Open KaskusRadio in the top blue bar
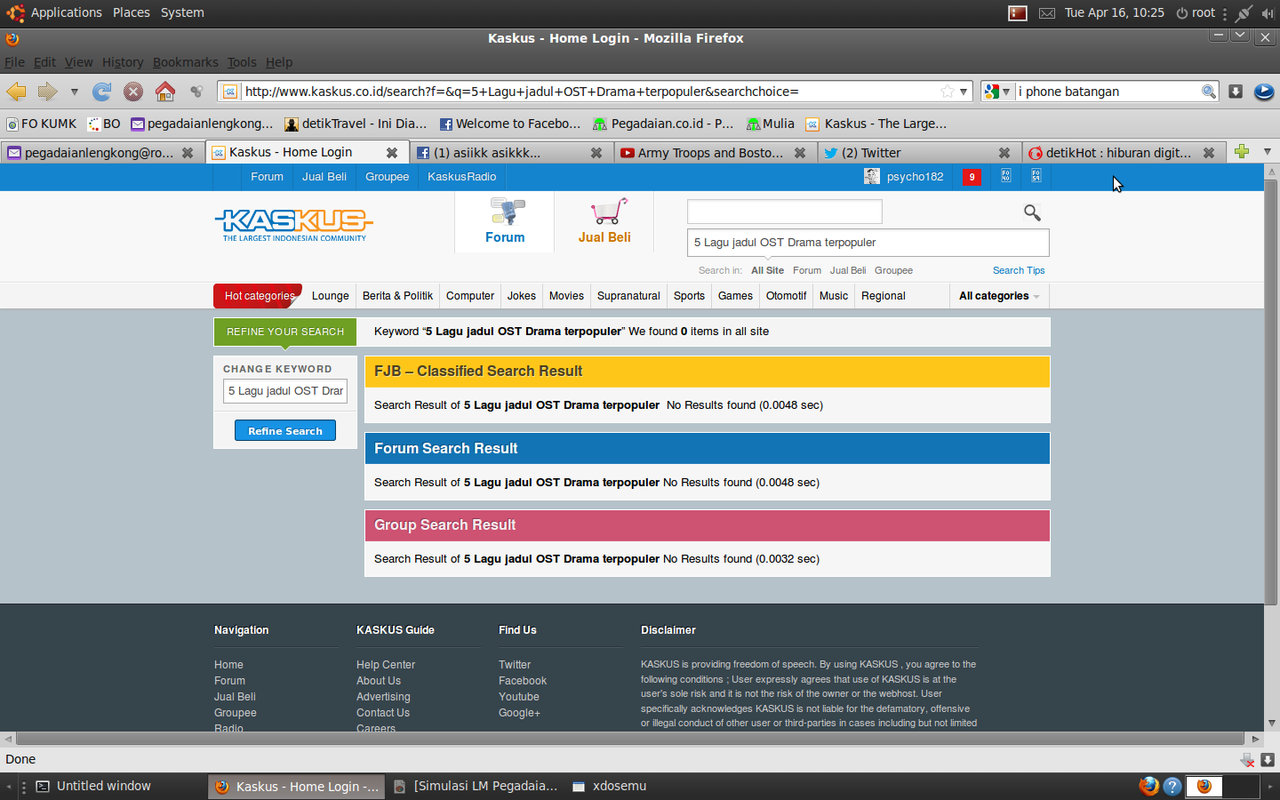The height and width of the screenshot is (800, 1280). click(462, 177)
